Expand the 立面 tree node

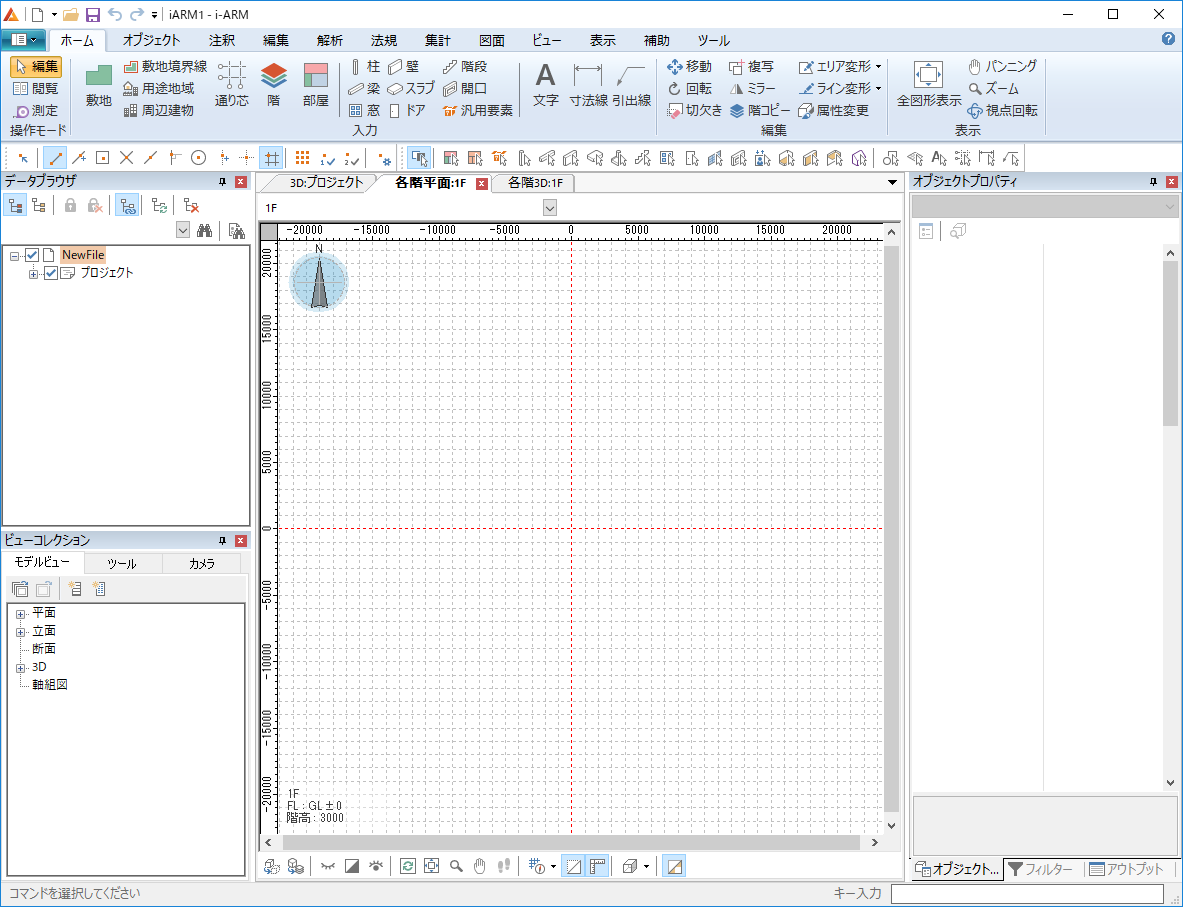pos(20,631)
